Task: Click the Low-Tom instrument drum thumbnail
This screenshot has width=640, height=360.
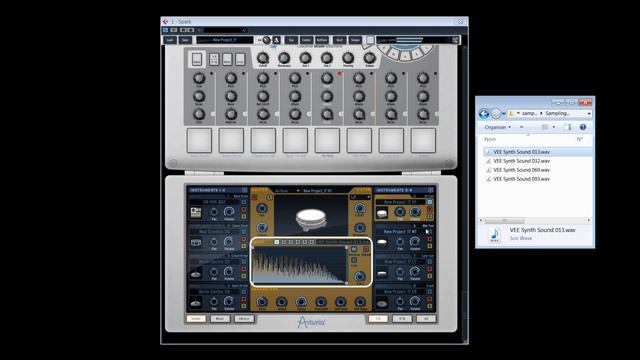Action: 382,273
